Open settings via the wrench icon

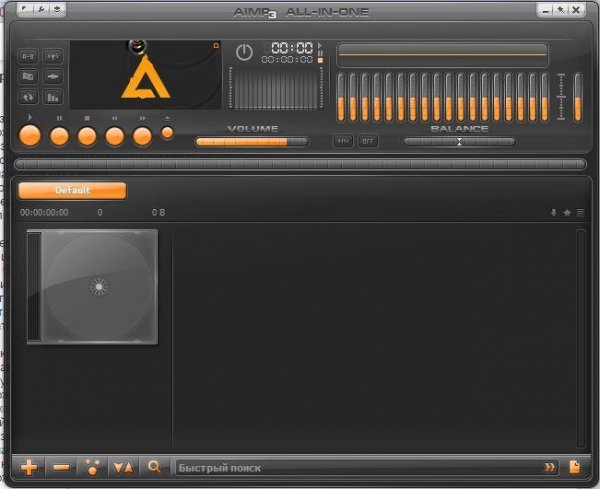click(41, 9)
